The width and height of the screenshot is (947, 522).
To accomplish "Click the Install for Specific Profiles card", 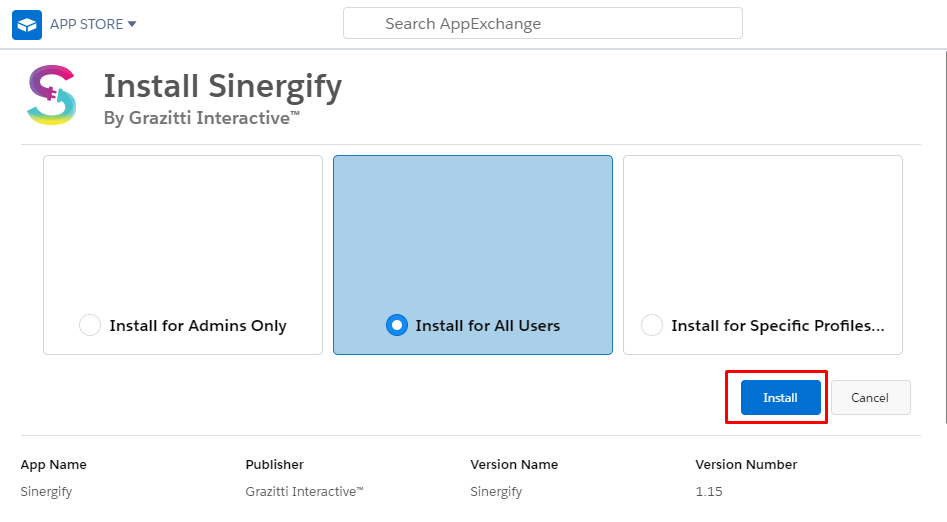I will click(x=763, y=255).
